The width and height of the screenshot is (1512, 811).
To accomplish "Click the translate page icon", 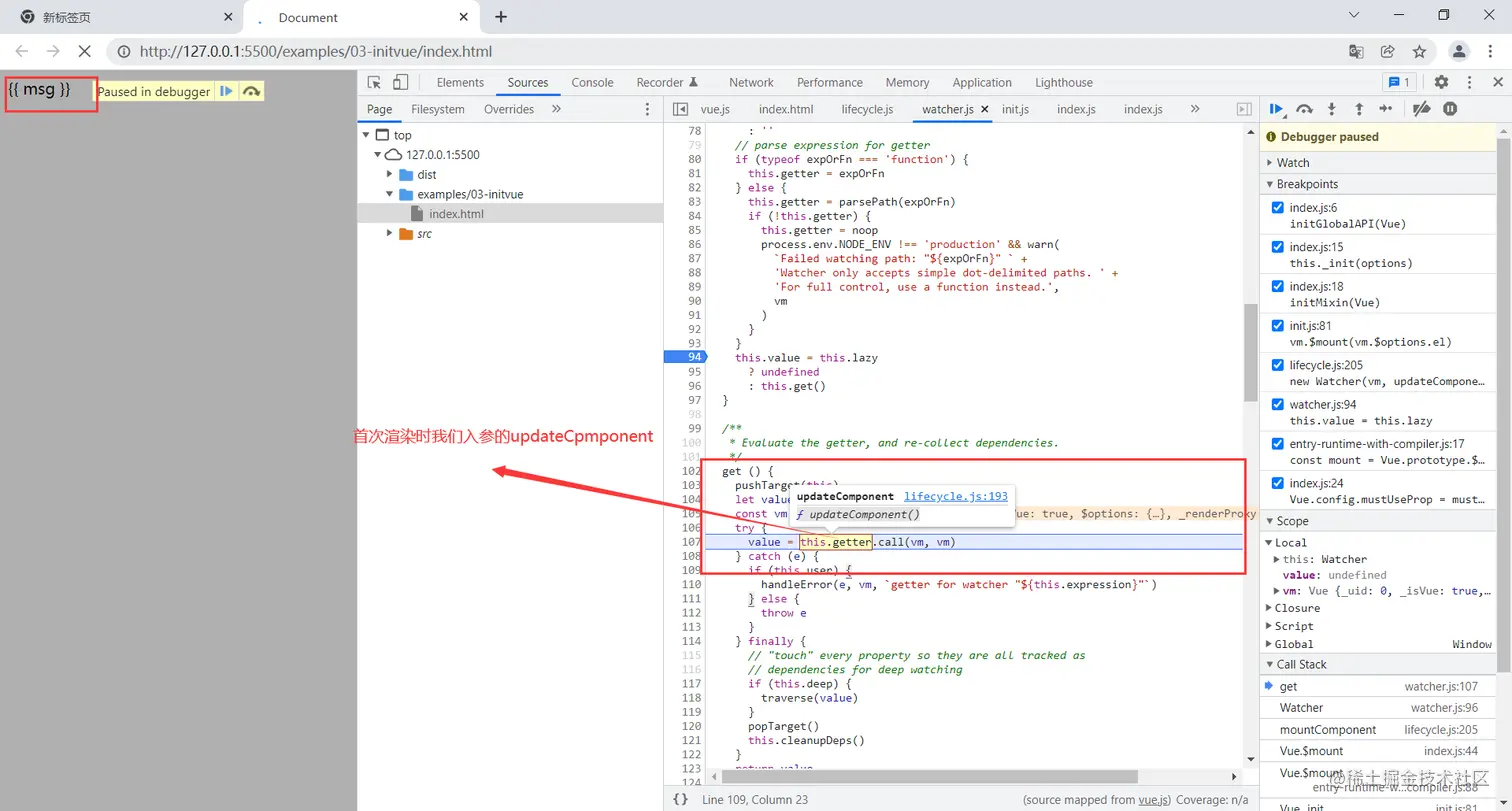I will [1356, 51].
